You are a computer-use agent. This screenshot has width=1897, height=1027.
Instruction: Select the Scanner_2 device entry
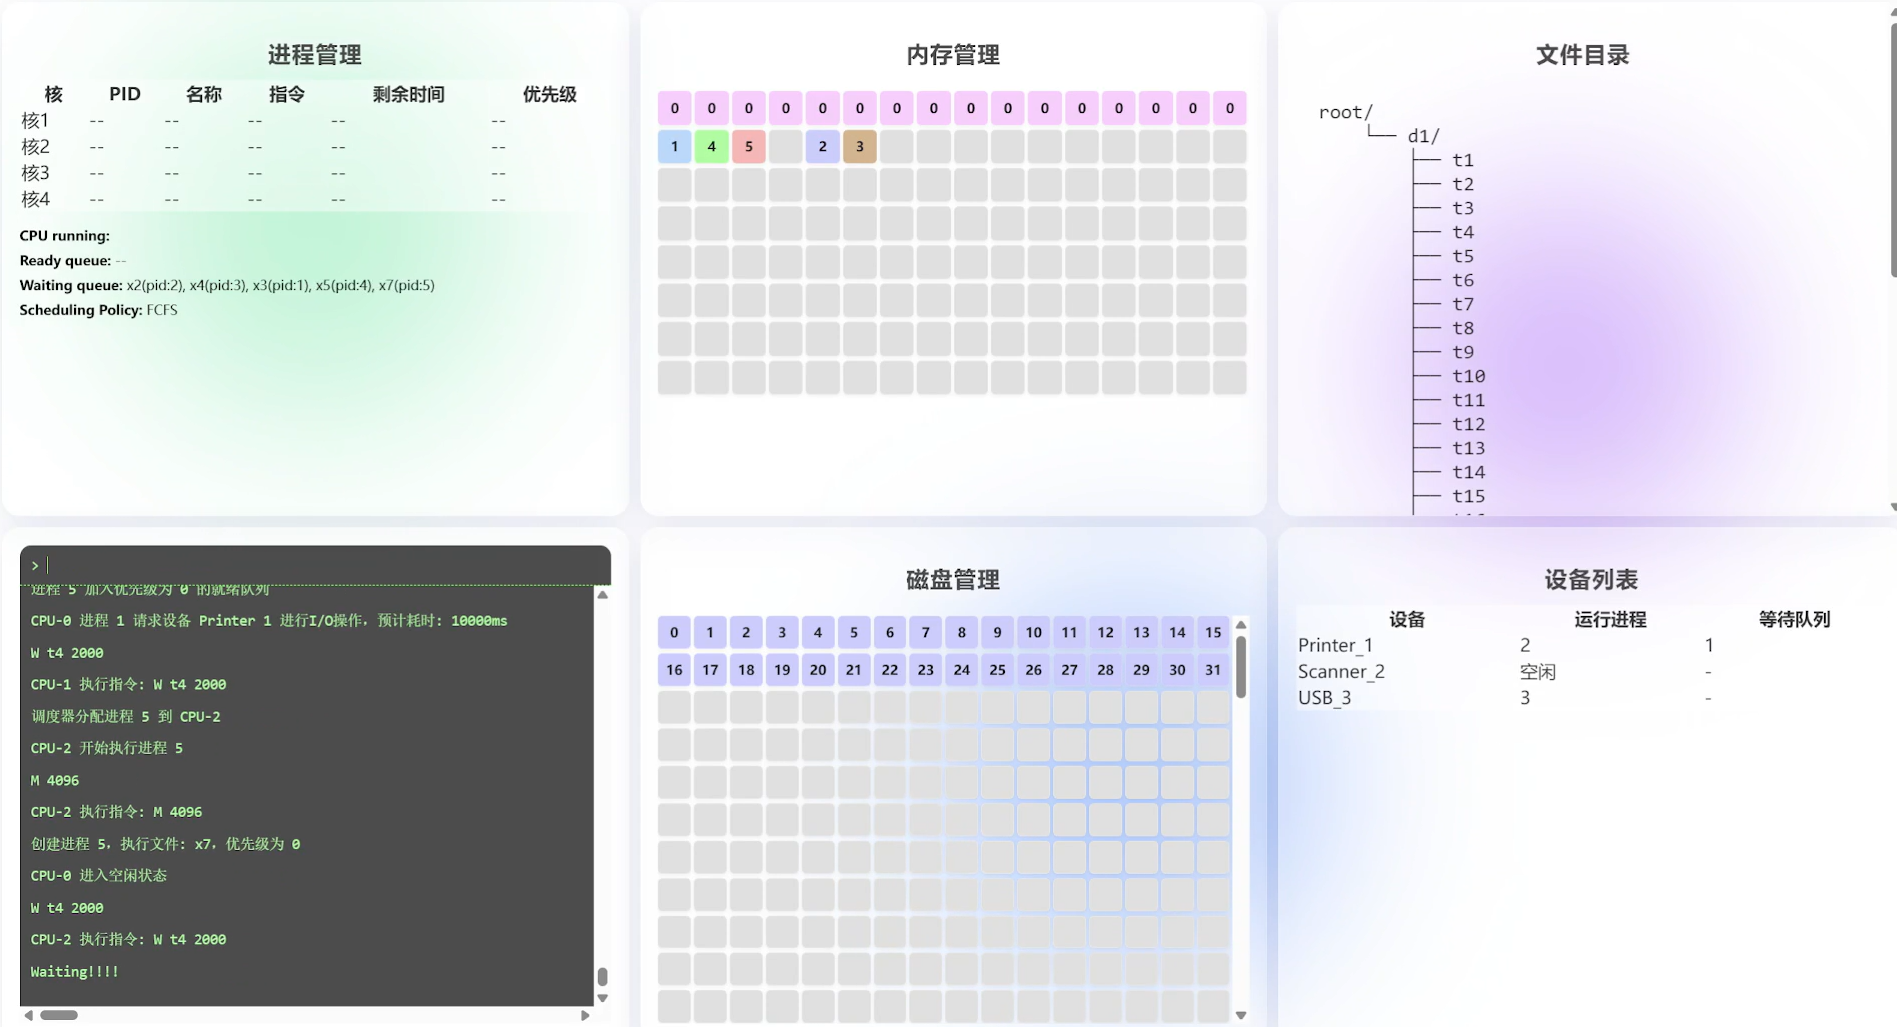click(x=1341, y=671)
